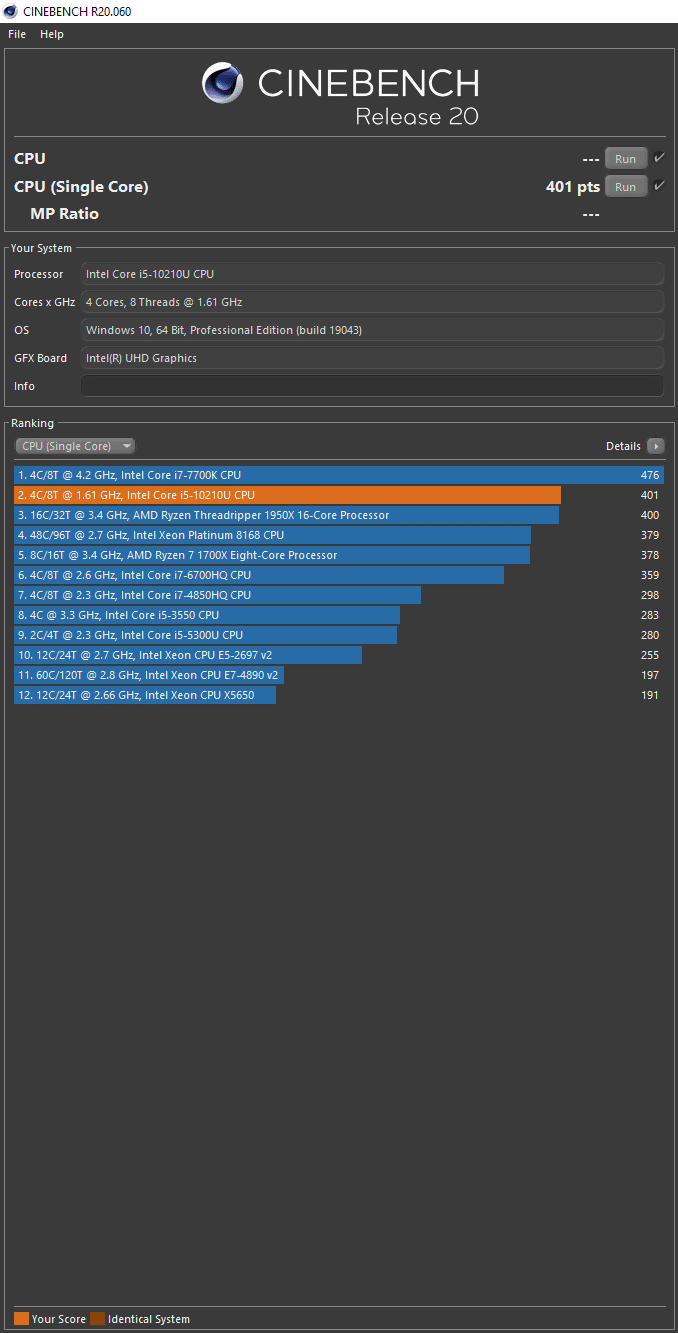Open the Help menu
The height and width of the screenshot is (1333, 678).
pos(52,34)
